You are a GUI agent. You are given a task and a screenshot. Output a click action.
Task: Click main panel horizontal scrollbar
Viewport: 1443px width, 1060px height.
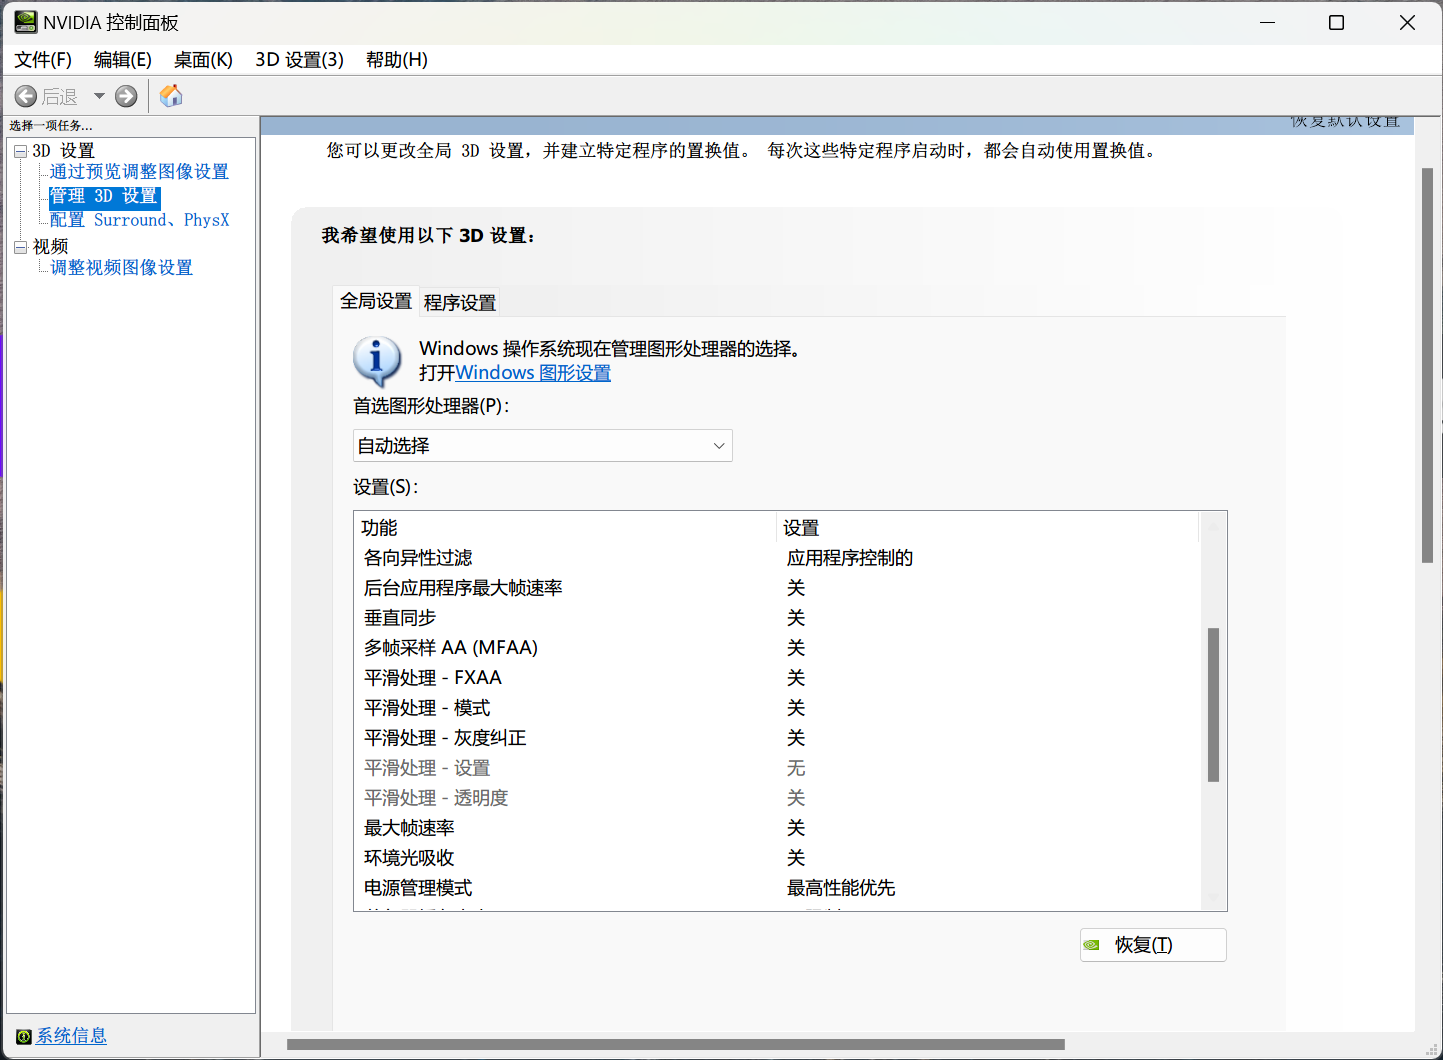676,1044
